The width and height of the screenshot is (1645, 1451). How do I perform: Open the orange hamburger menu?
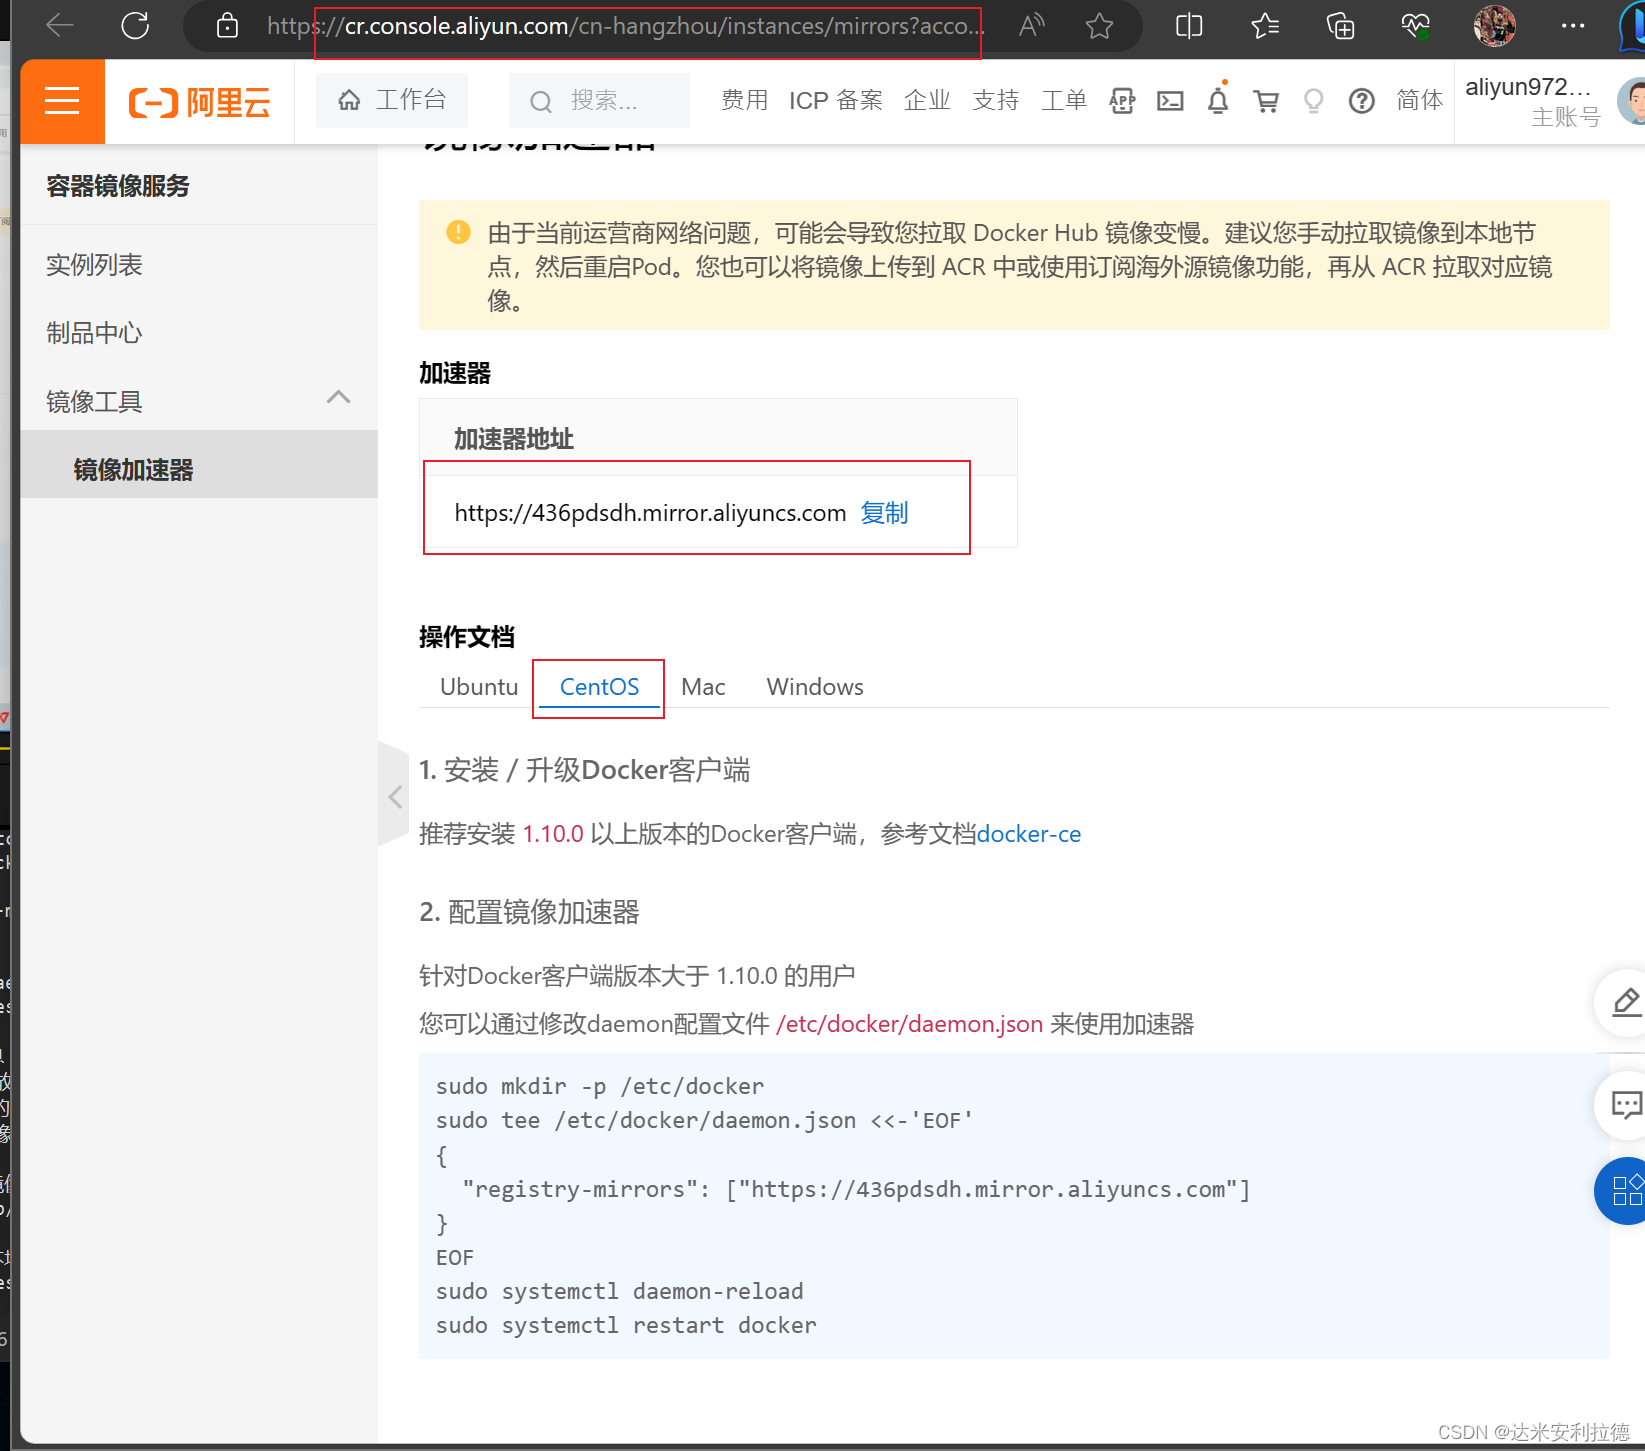tap(62, 101)
